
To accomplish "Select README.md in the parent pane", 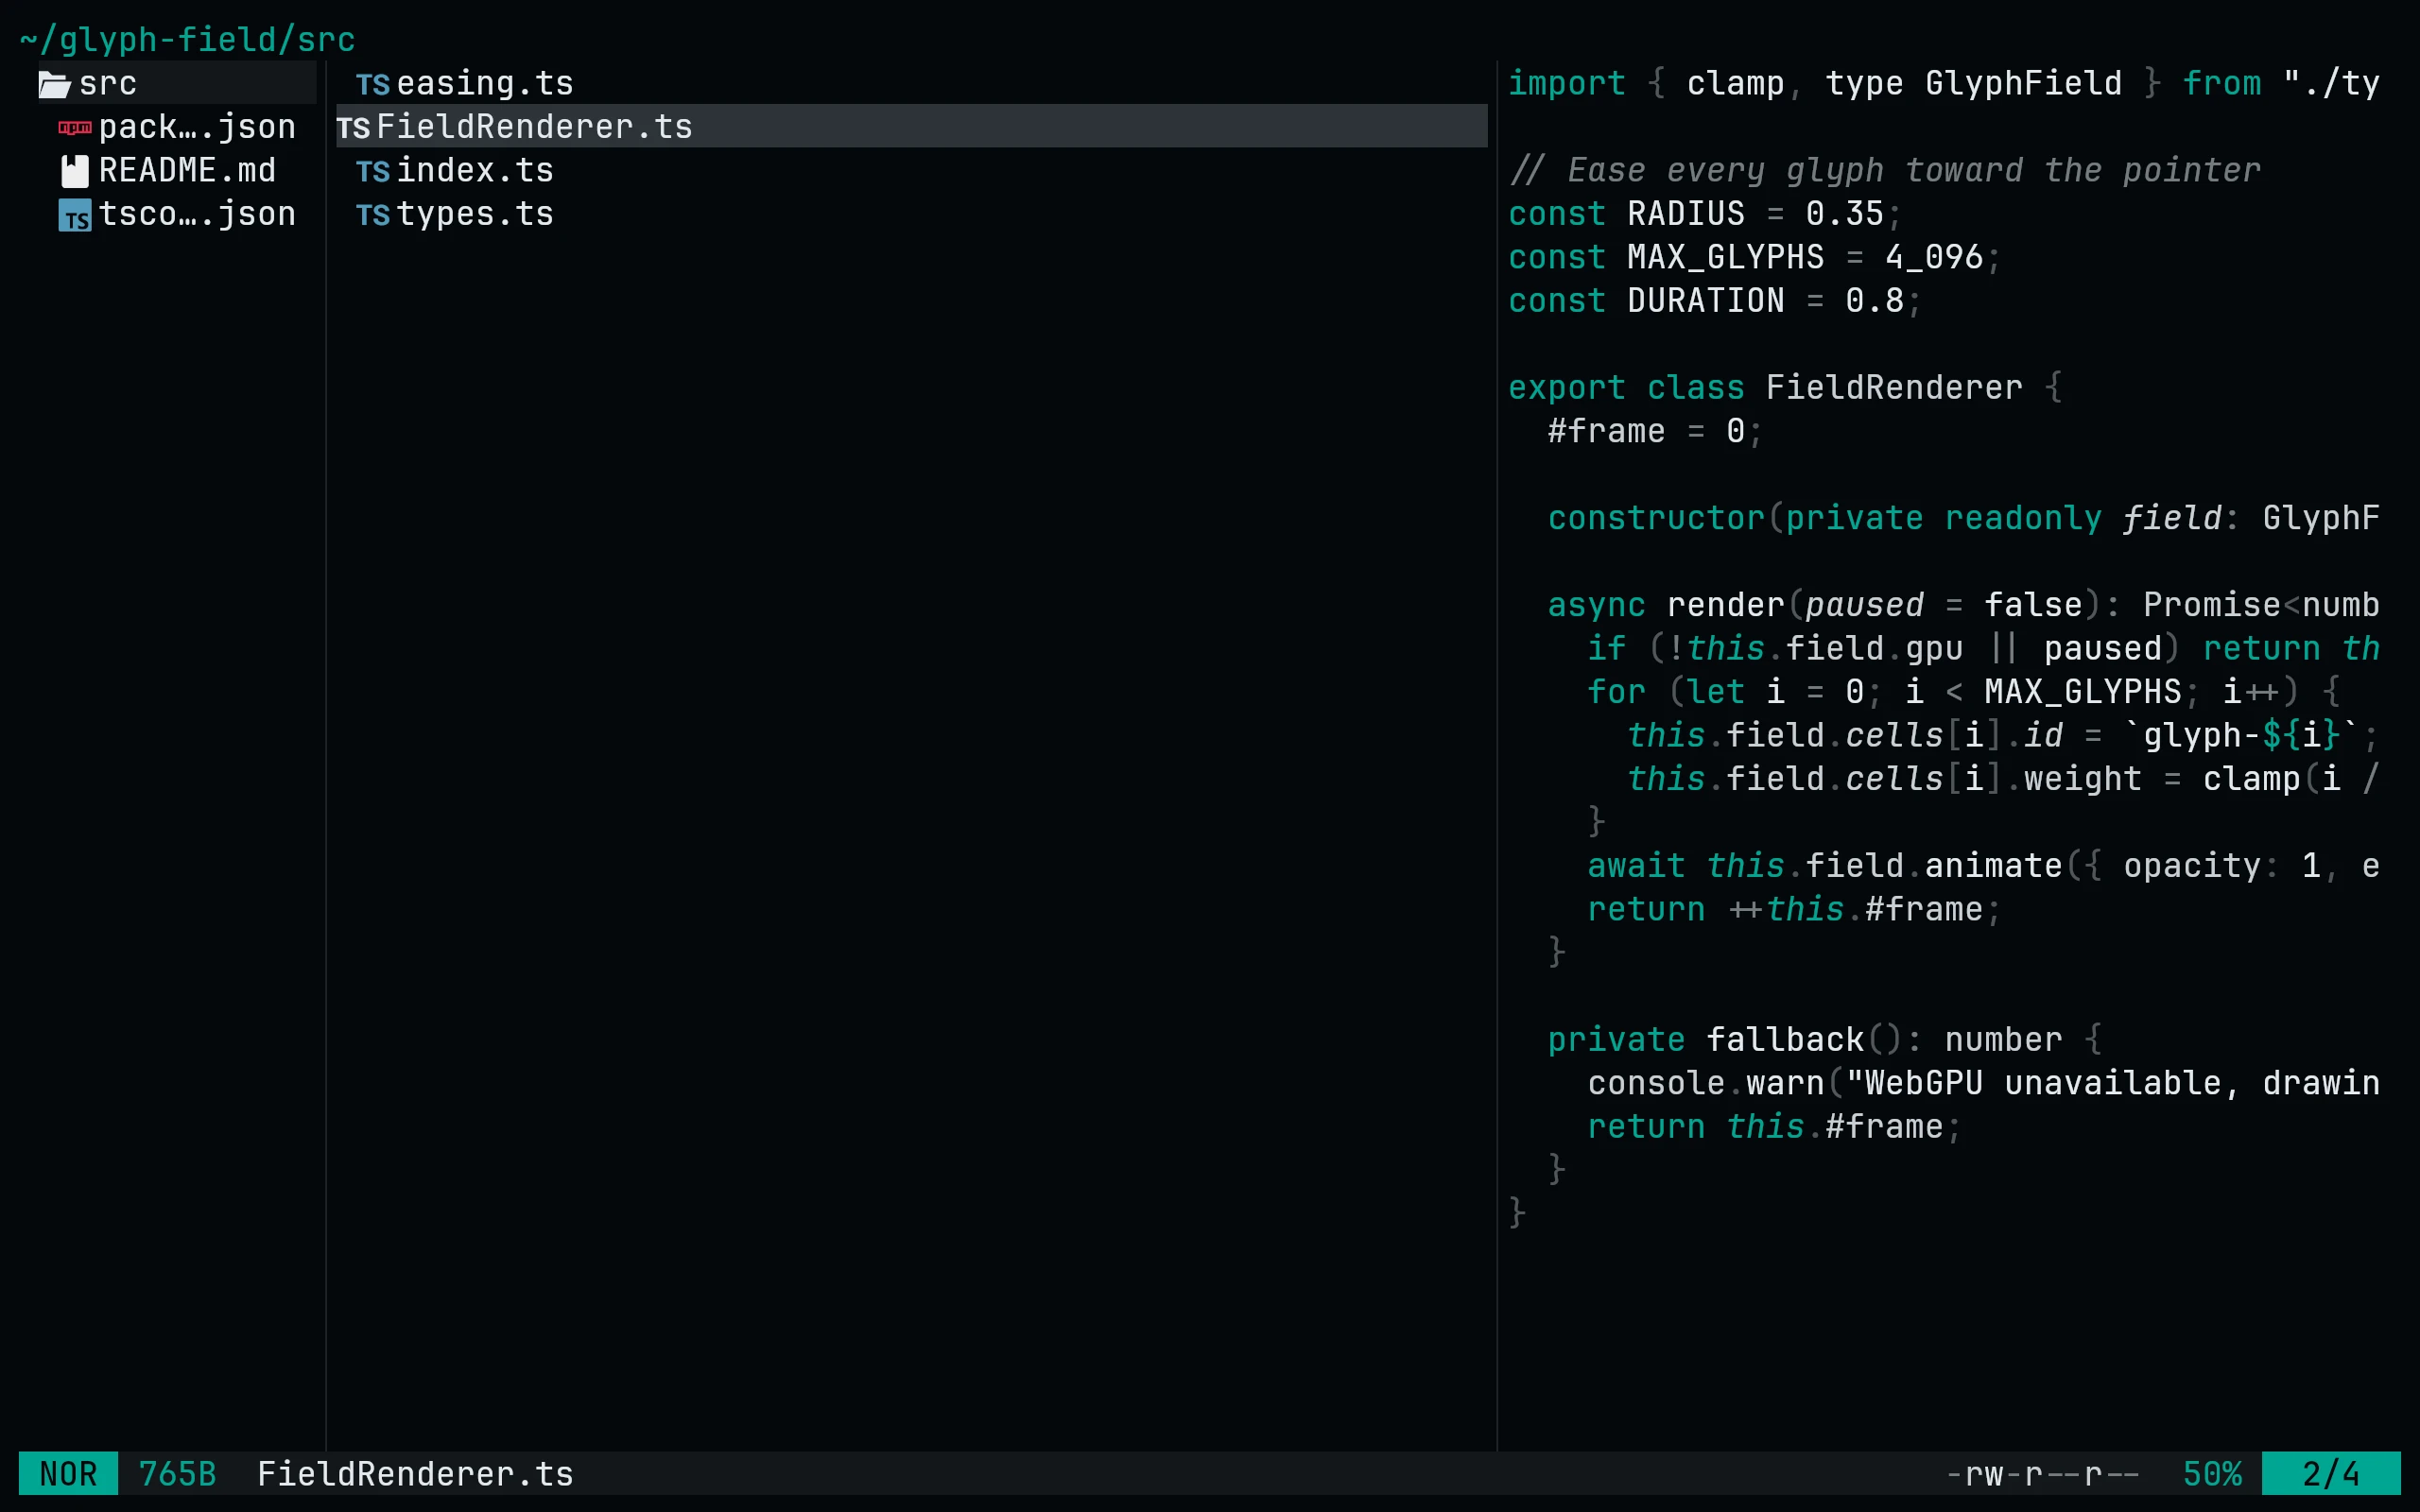I will 177,170.
